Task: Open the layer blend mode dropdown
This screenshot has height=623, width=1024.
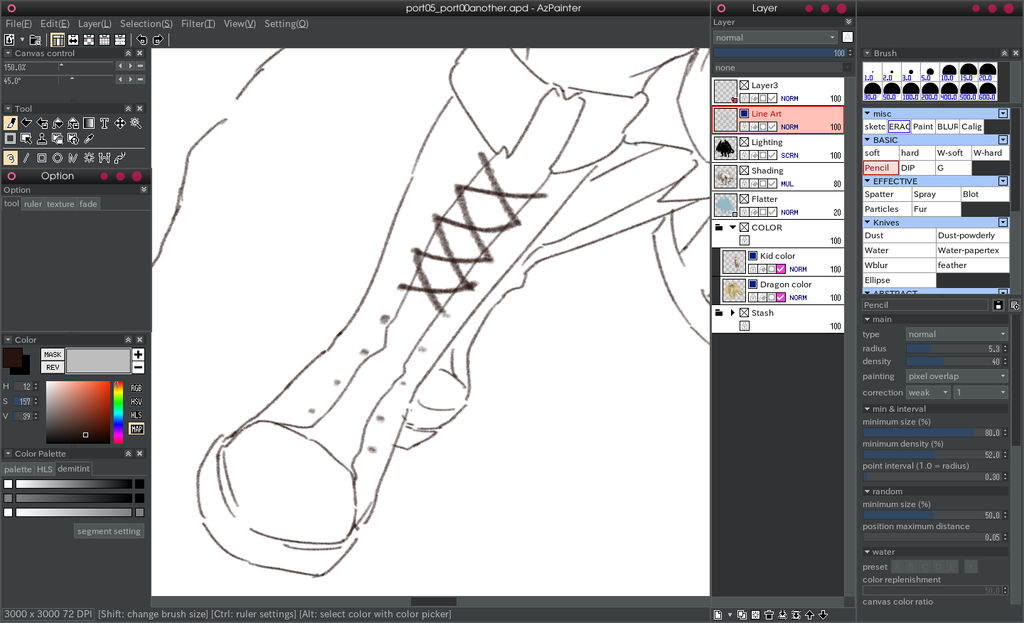Action: tap(775, 38)
